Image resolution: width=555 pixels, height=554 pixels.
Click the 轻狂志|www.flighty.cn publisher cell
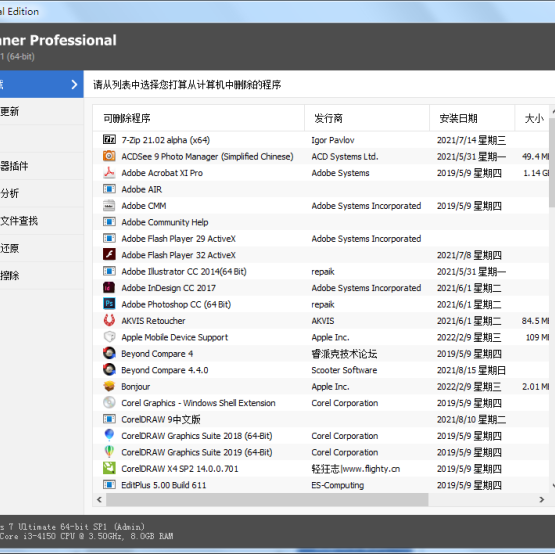coord(356,469)
